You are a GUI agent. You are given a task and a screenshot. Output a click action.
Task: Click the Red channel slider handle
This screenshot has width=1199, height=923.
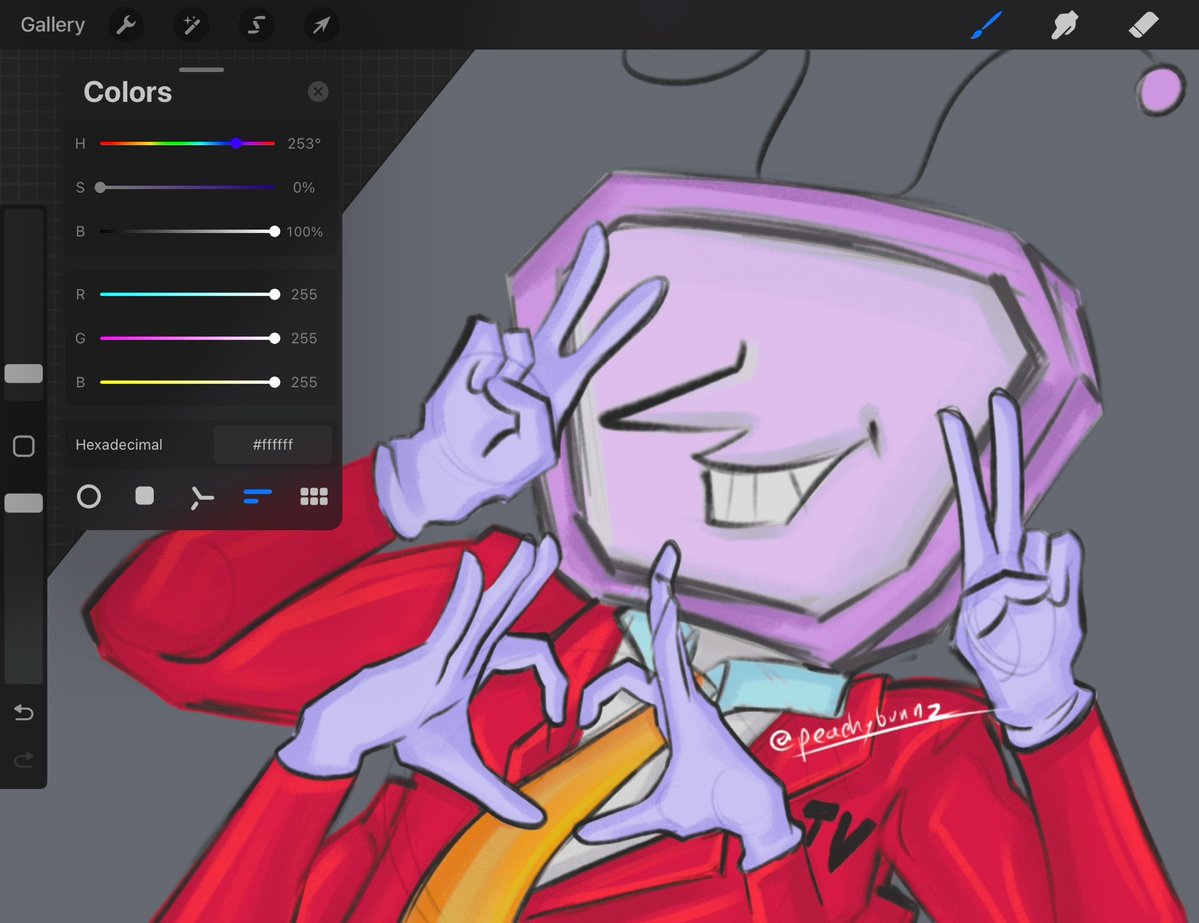click(275, 294)
